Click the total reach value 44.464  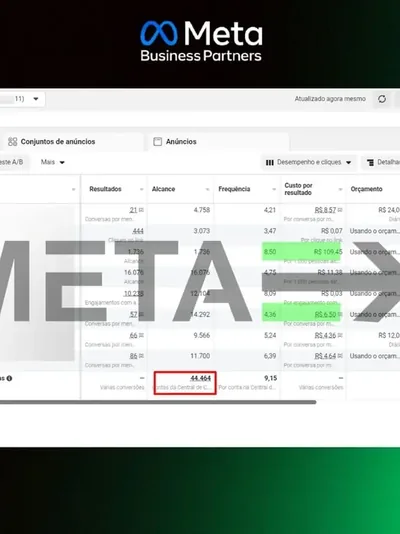201,378
